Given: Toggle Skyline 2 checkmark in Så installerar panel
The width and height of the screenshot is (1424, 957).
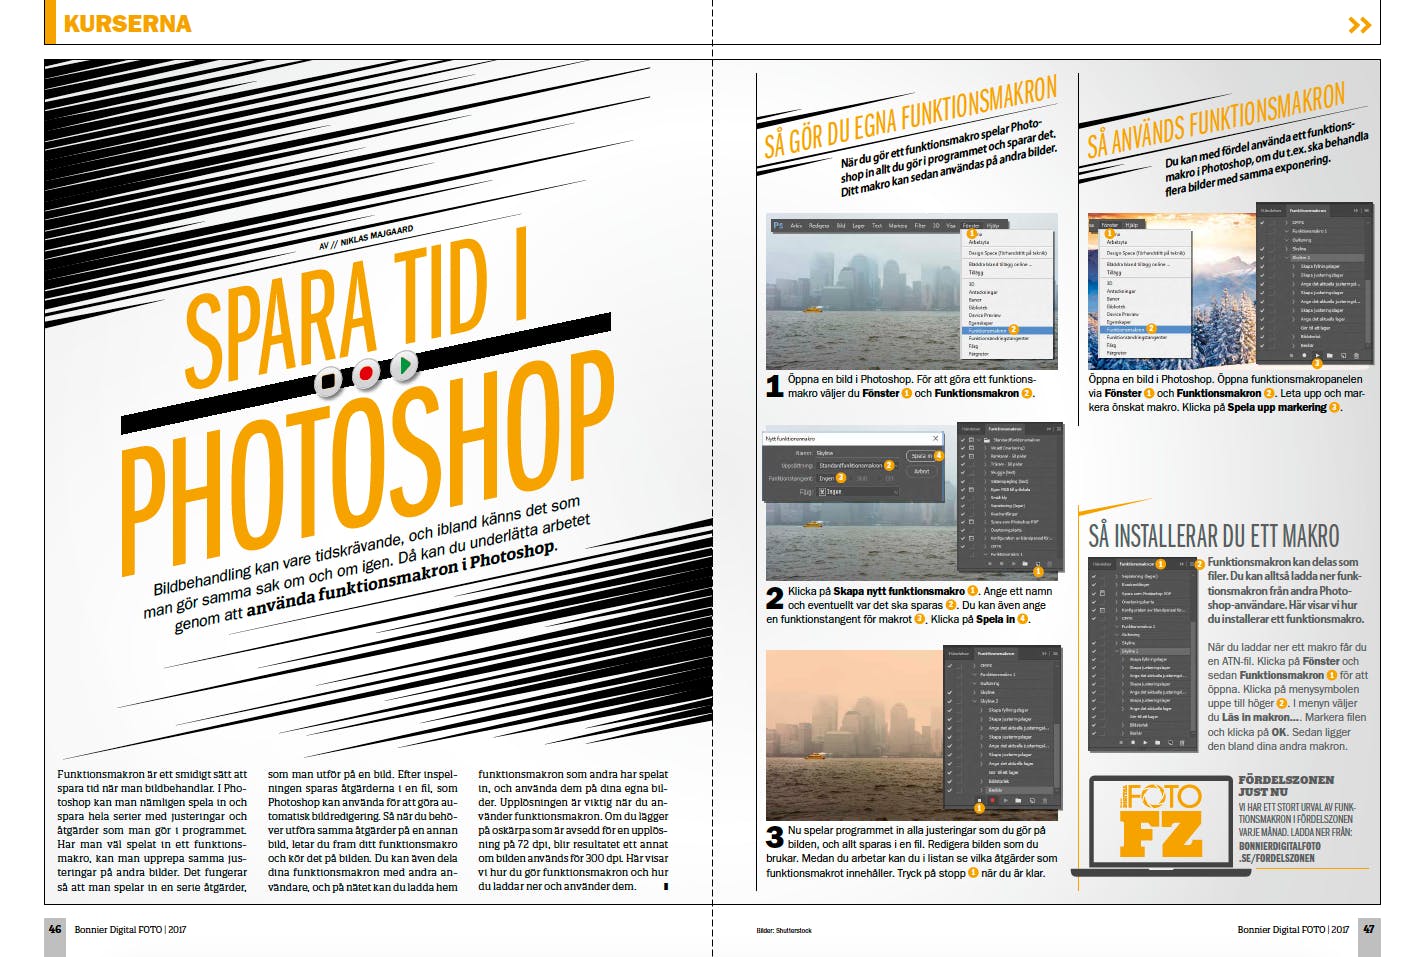Looking at the screenshot, I should (x=1094, y=651).
